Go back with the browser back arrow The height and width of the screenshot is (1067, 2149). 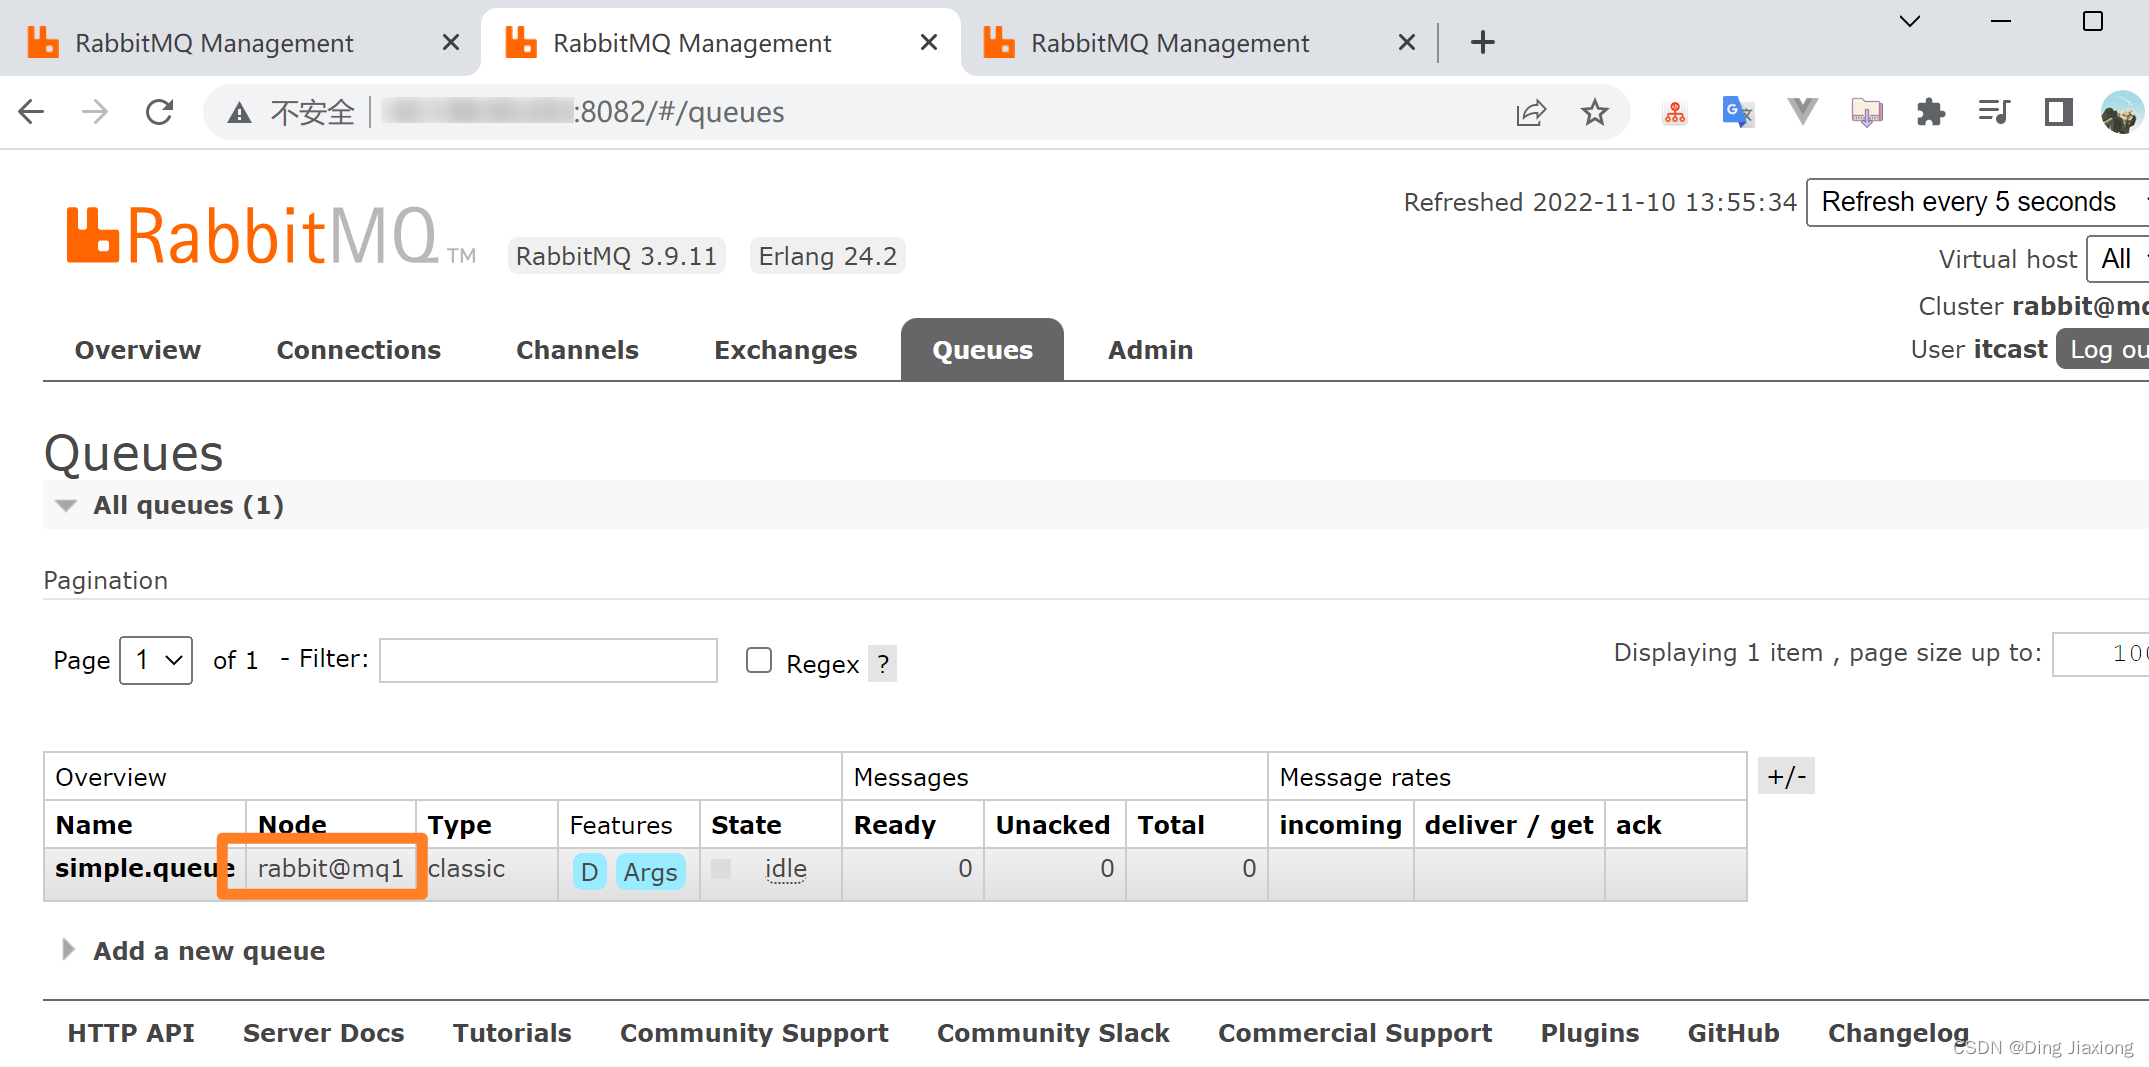pyautogui.click(x=31, y=112)
